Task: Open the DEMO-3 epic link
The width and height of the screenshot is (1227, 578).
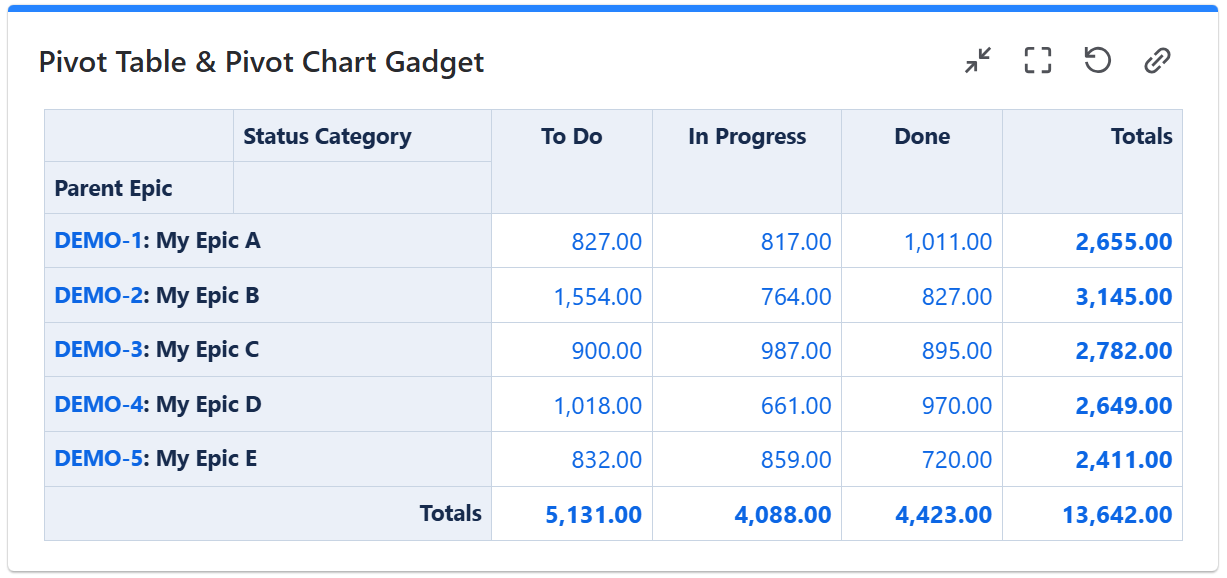Action: (x=99, y=350)
